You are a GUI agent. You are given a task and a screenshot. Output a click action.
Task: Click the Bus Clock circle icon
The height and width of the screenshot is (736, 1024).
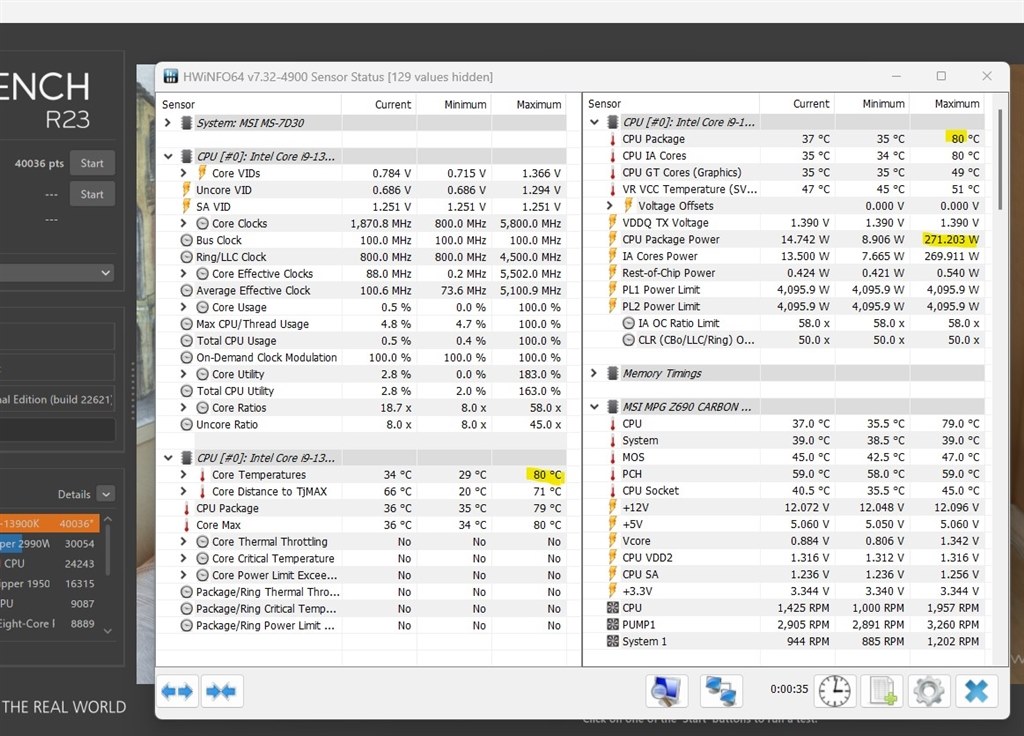click(187, 240)
